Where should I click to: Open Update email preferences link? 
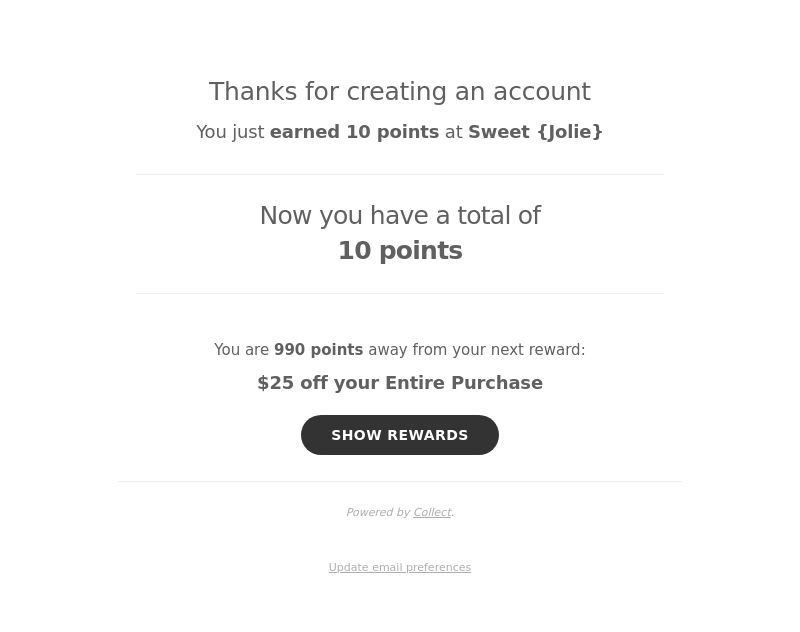399,567
